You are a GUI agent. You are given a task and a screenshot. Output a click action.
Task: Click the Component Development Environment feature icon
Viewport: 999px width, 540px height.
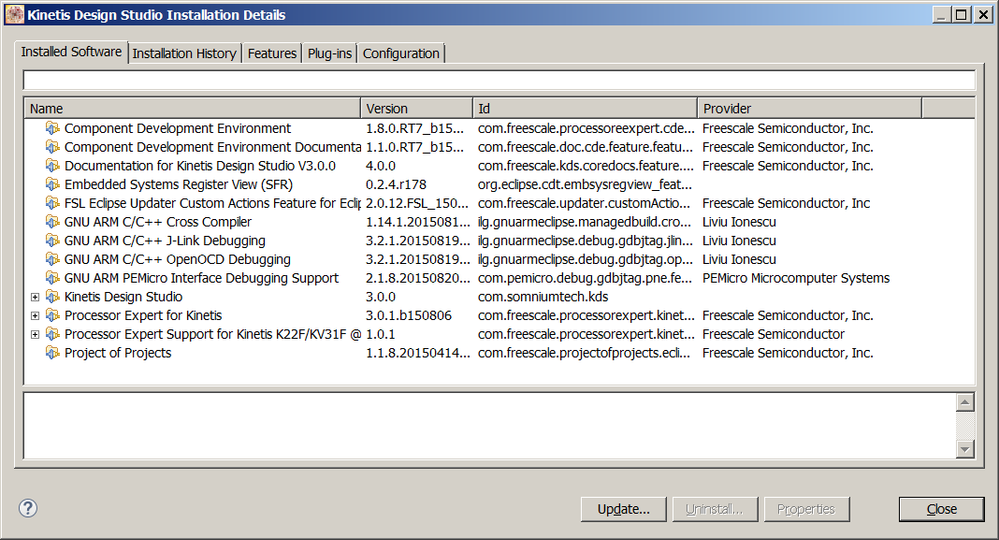[52, 129]
